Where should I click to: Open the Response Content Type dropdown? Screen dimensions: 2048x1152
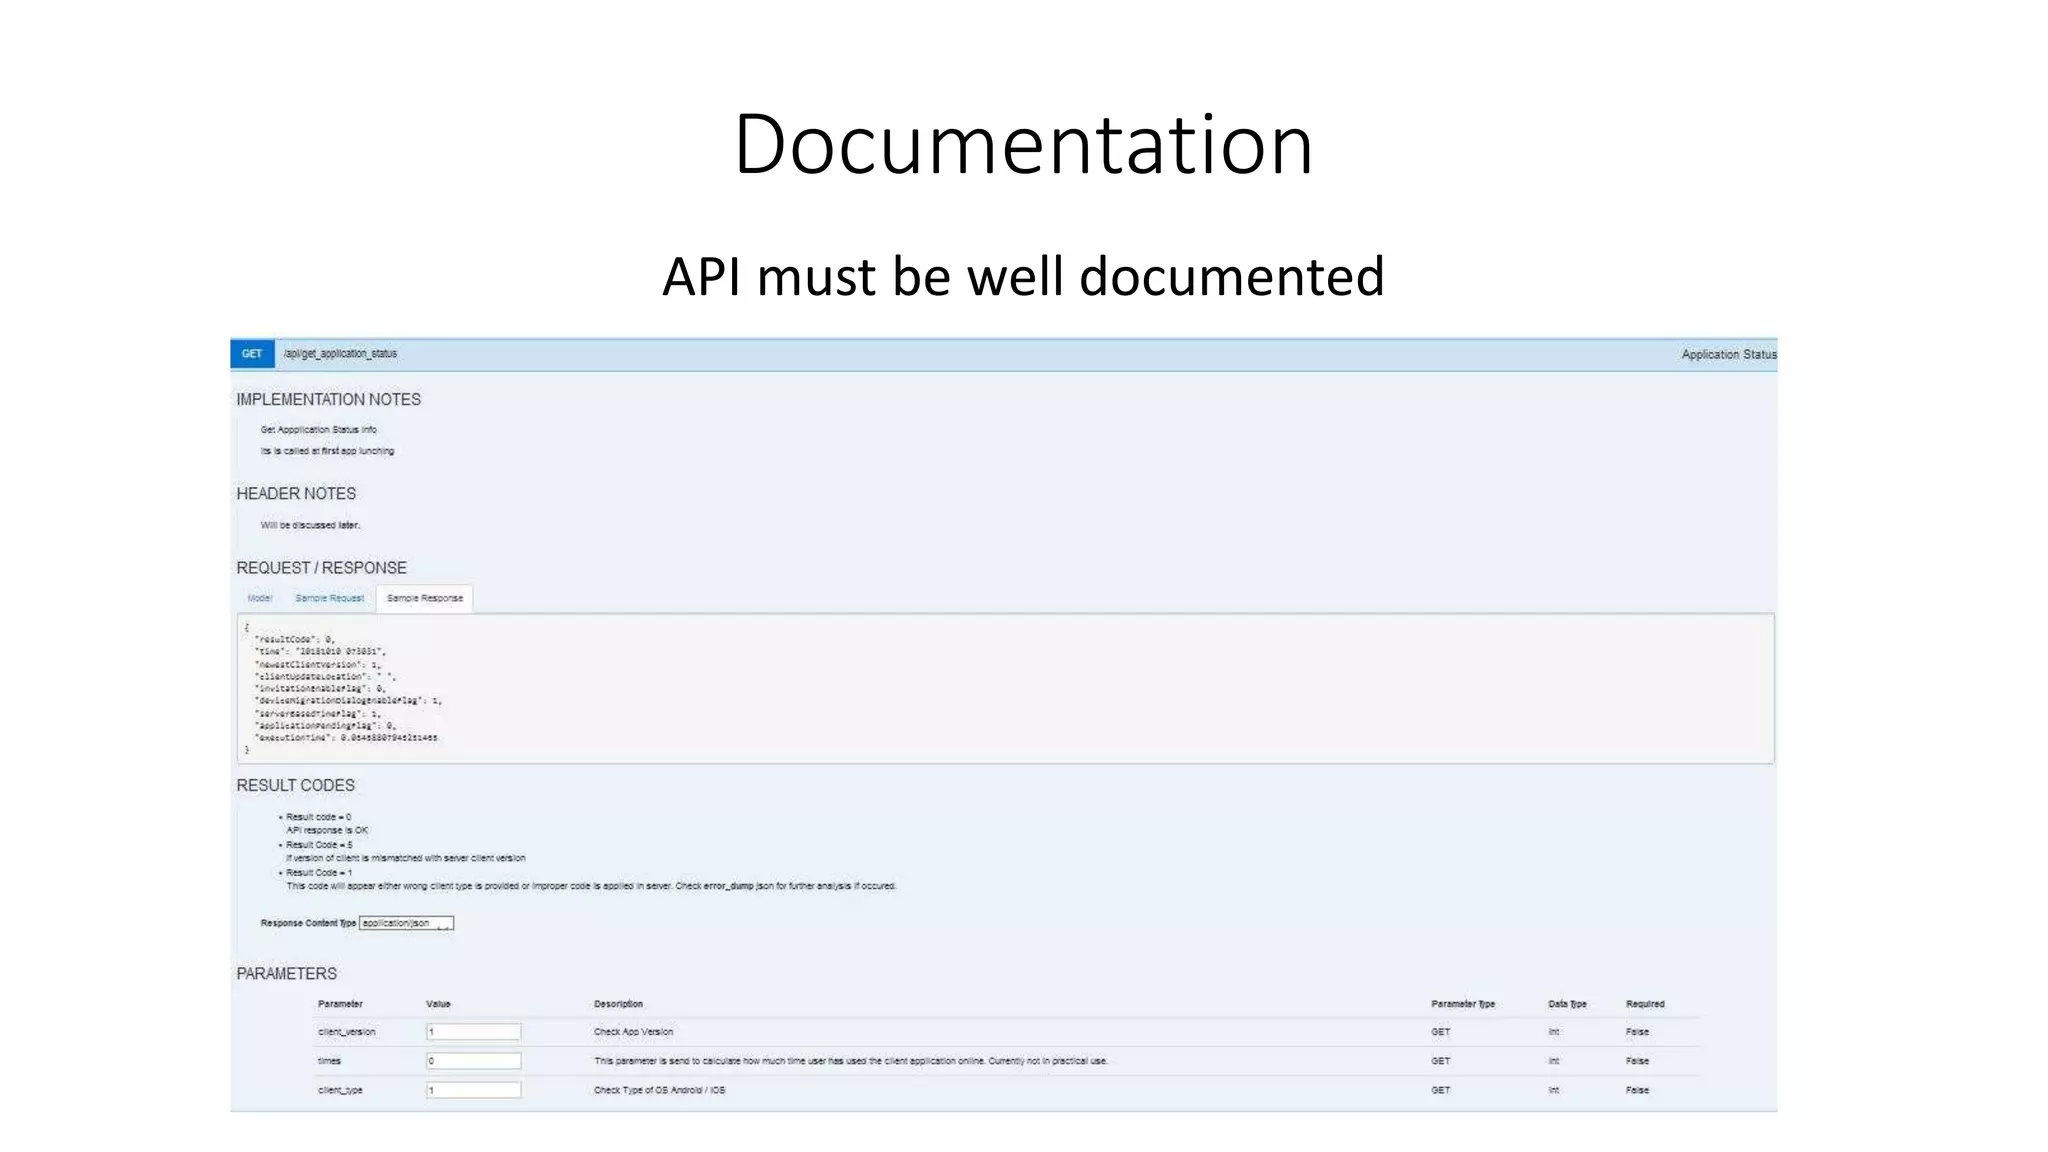pyautogui.click(x=406, y=923)
